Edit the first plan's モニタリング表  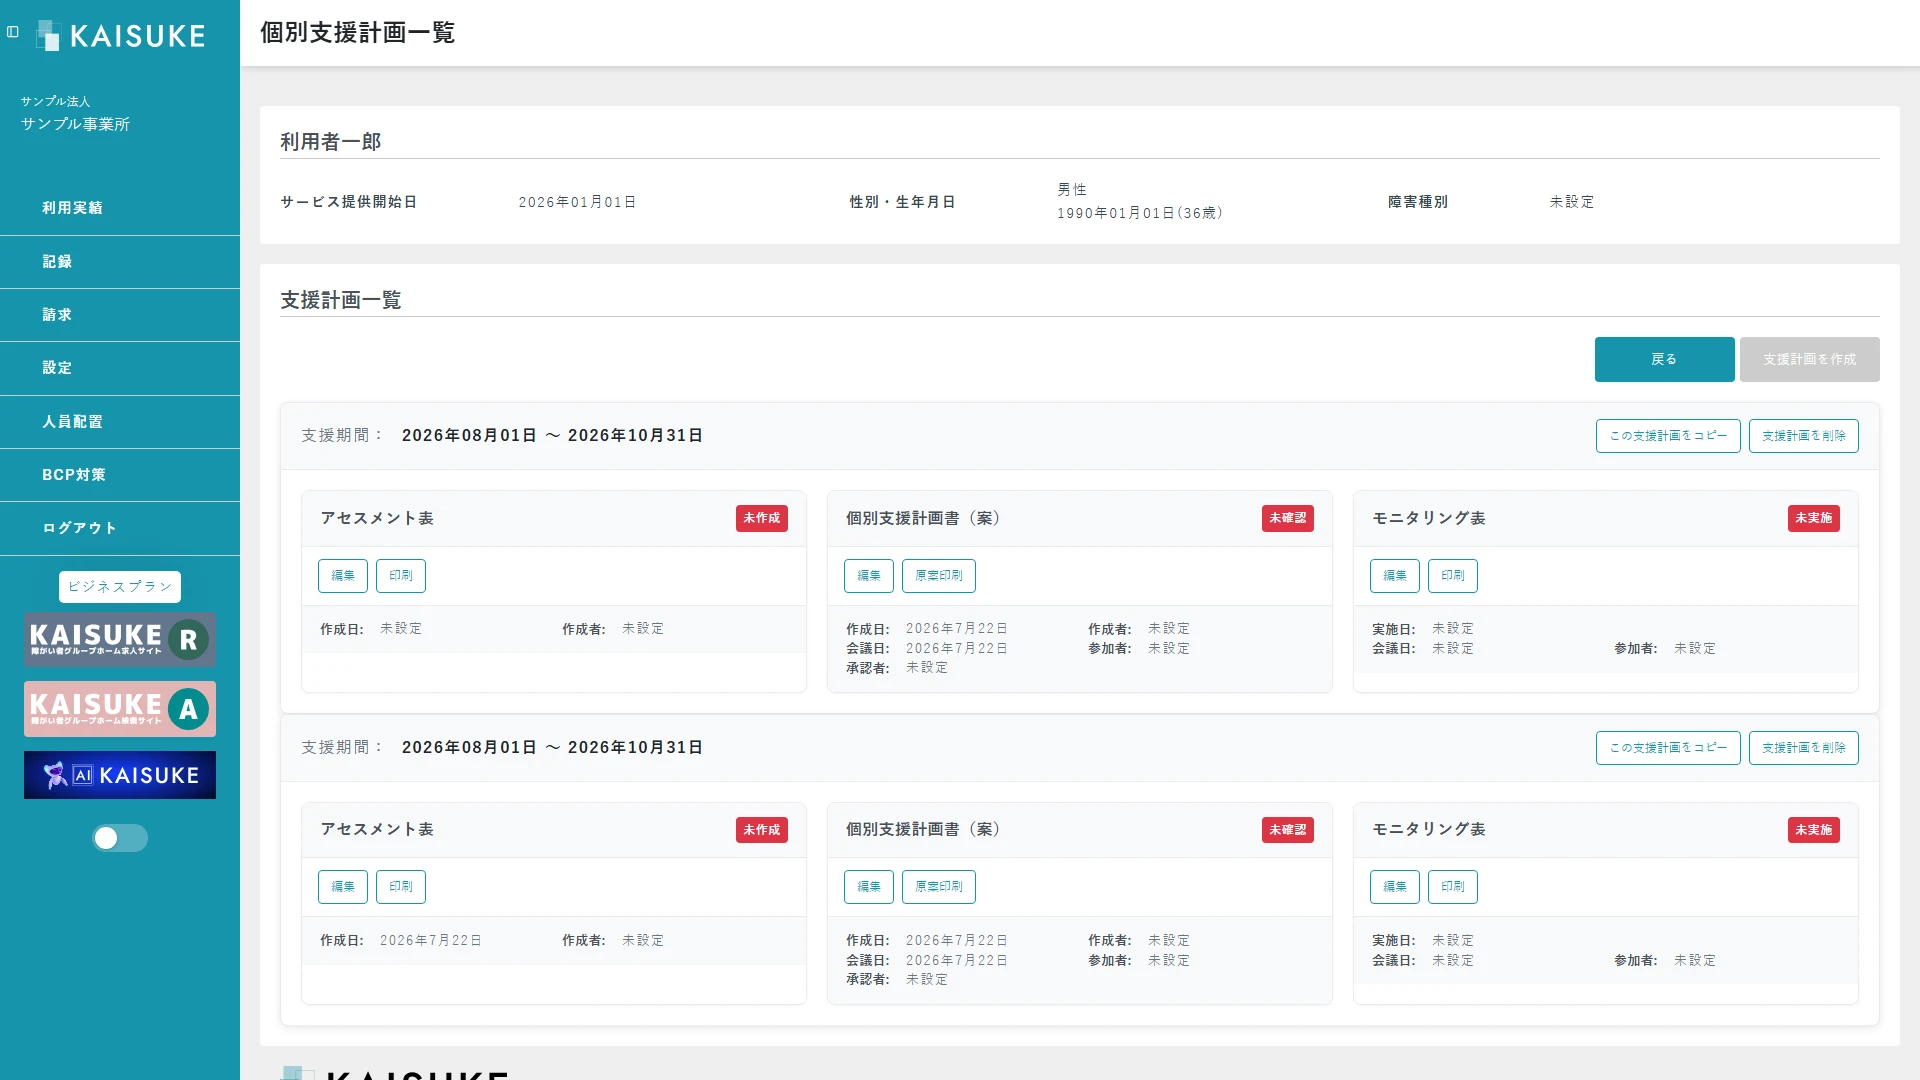[1395, 576]
